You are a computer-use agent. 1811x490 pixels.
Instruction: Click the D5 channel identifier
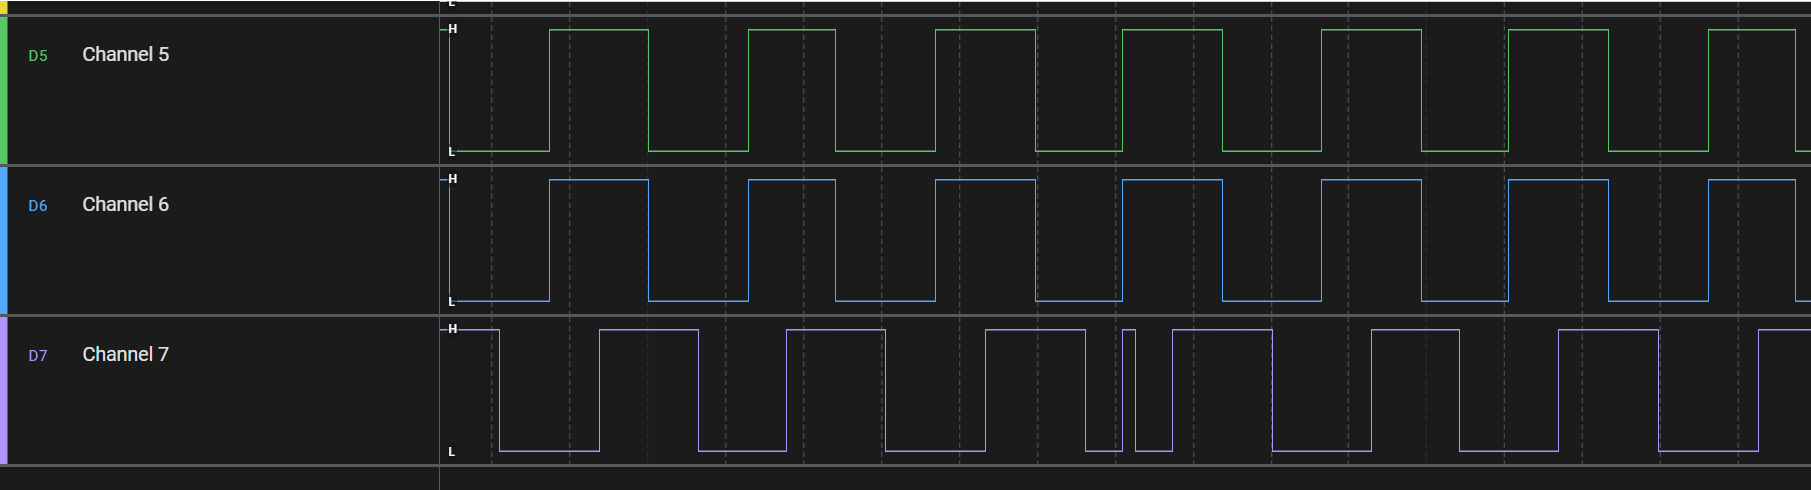[x=38, y=56]
